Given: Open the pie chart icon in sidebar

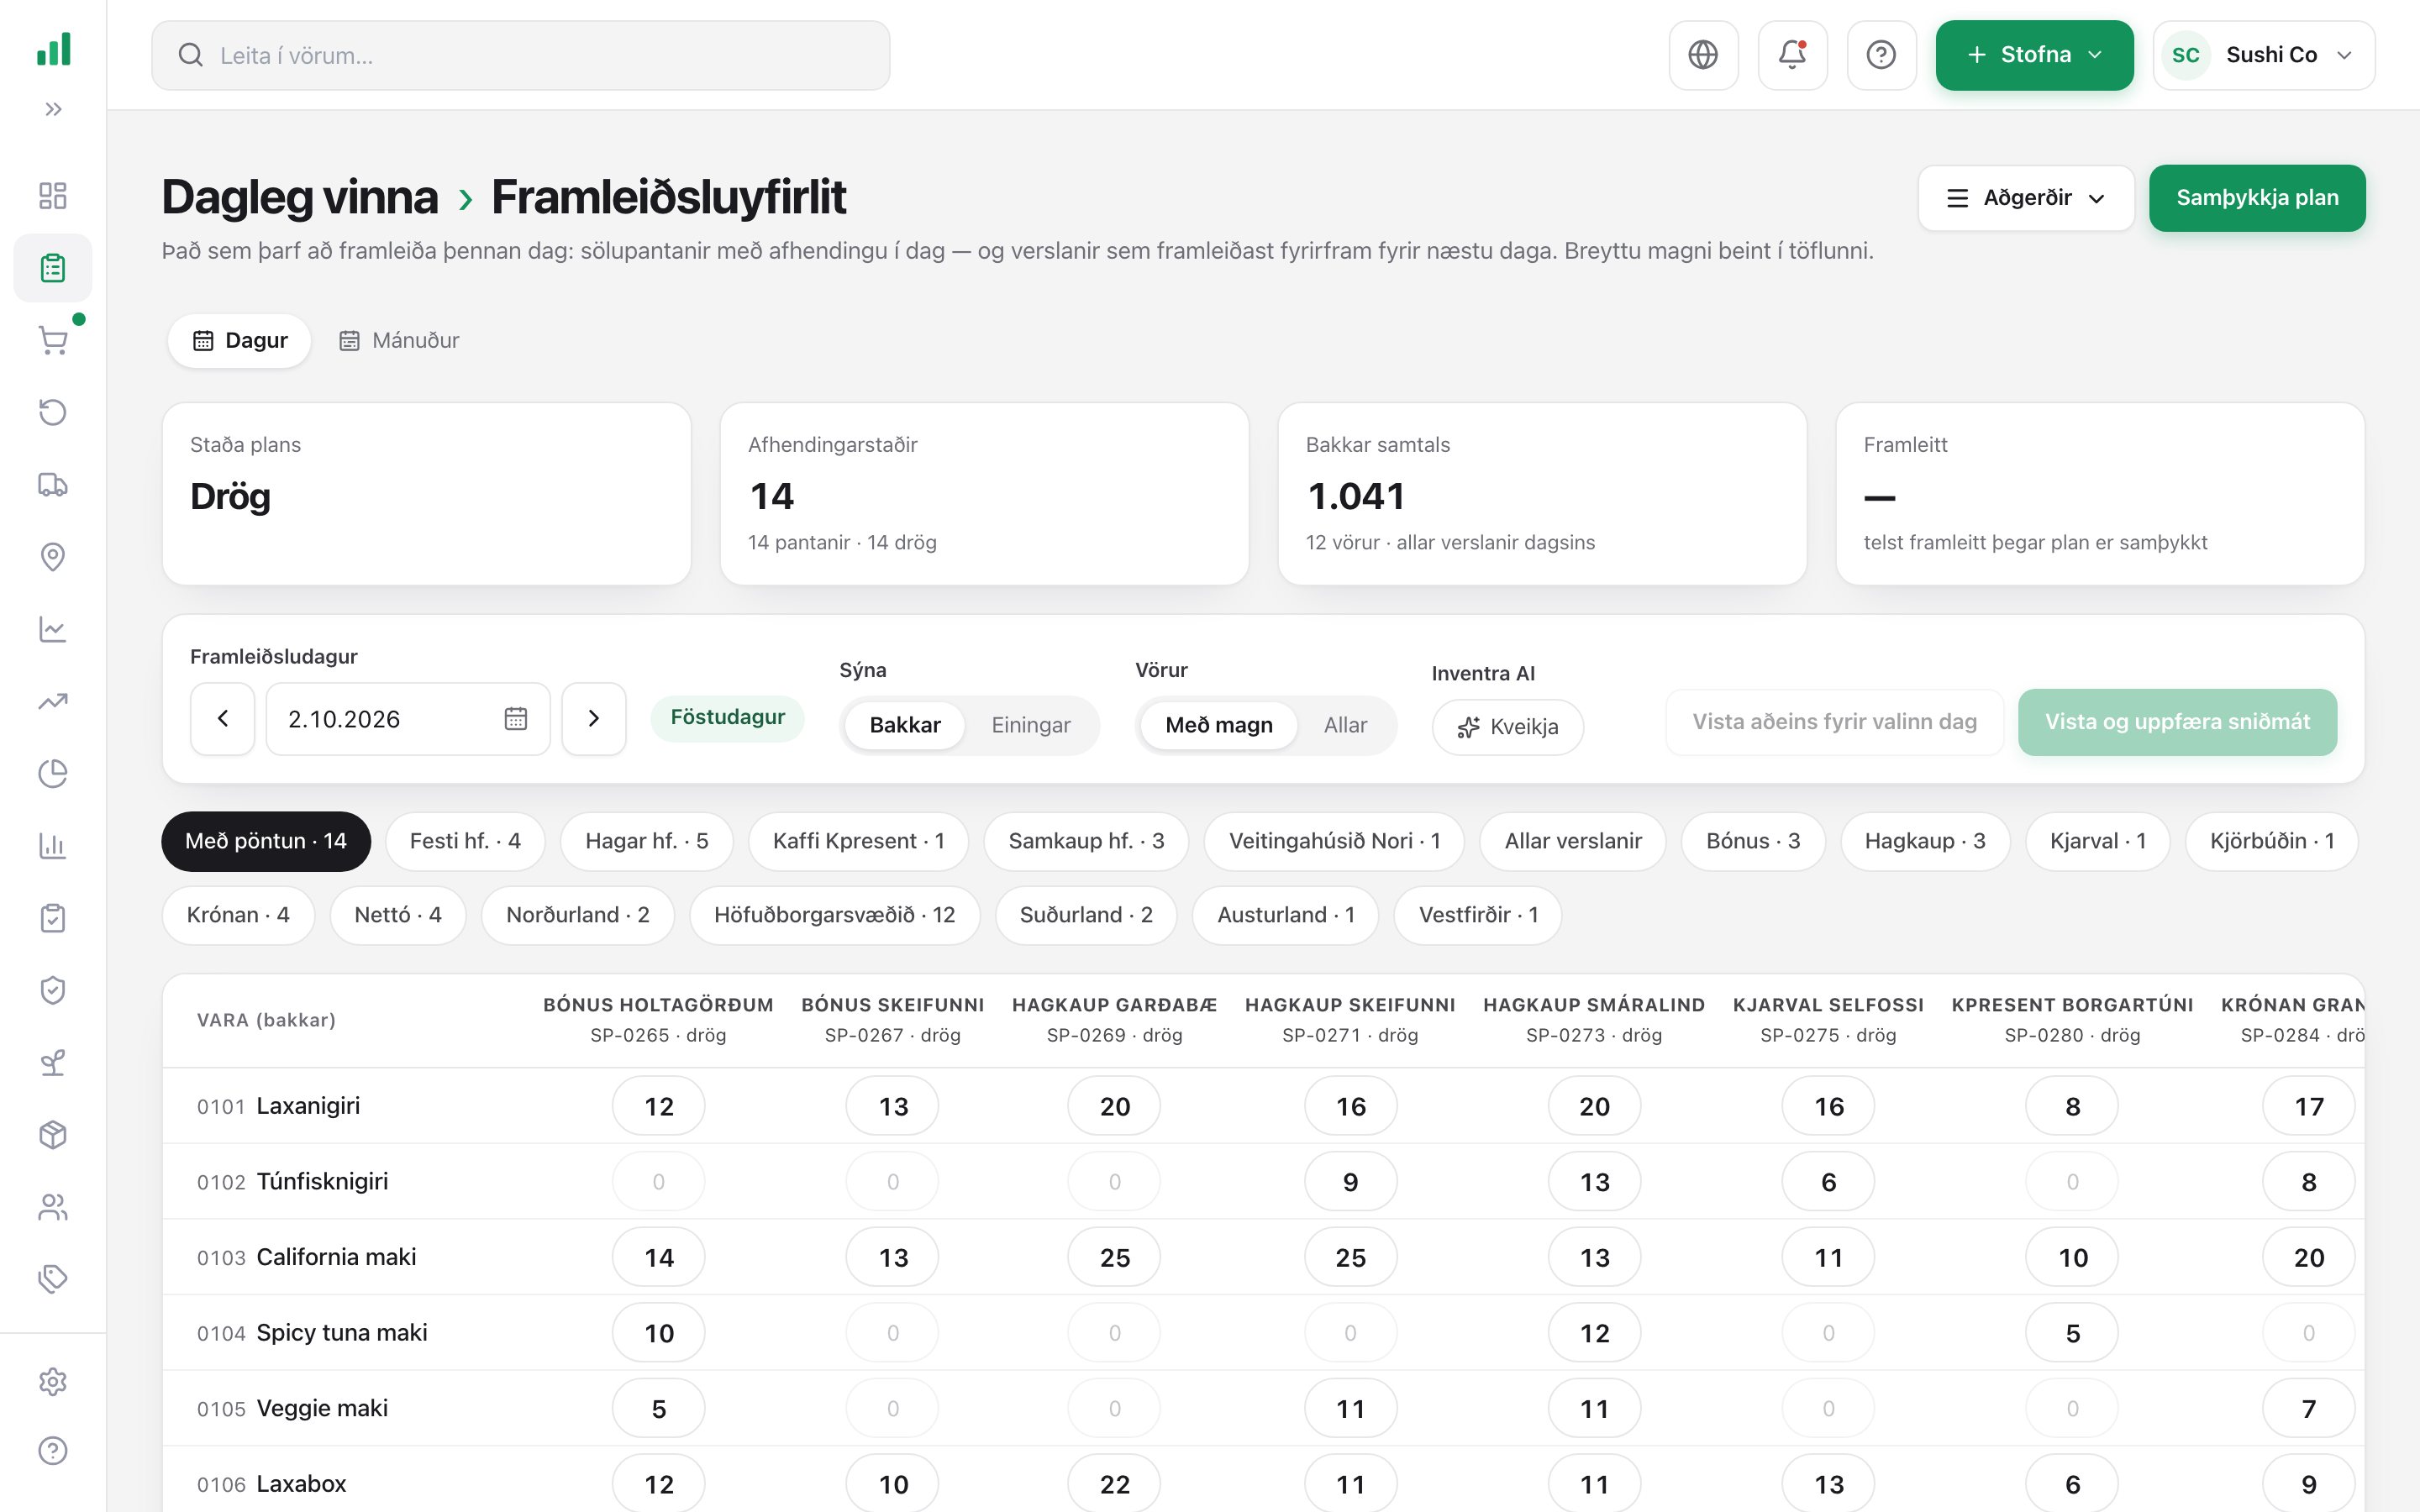Looking at the screenshot, I should (53, 773).
